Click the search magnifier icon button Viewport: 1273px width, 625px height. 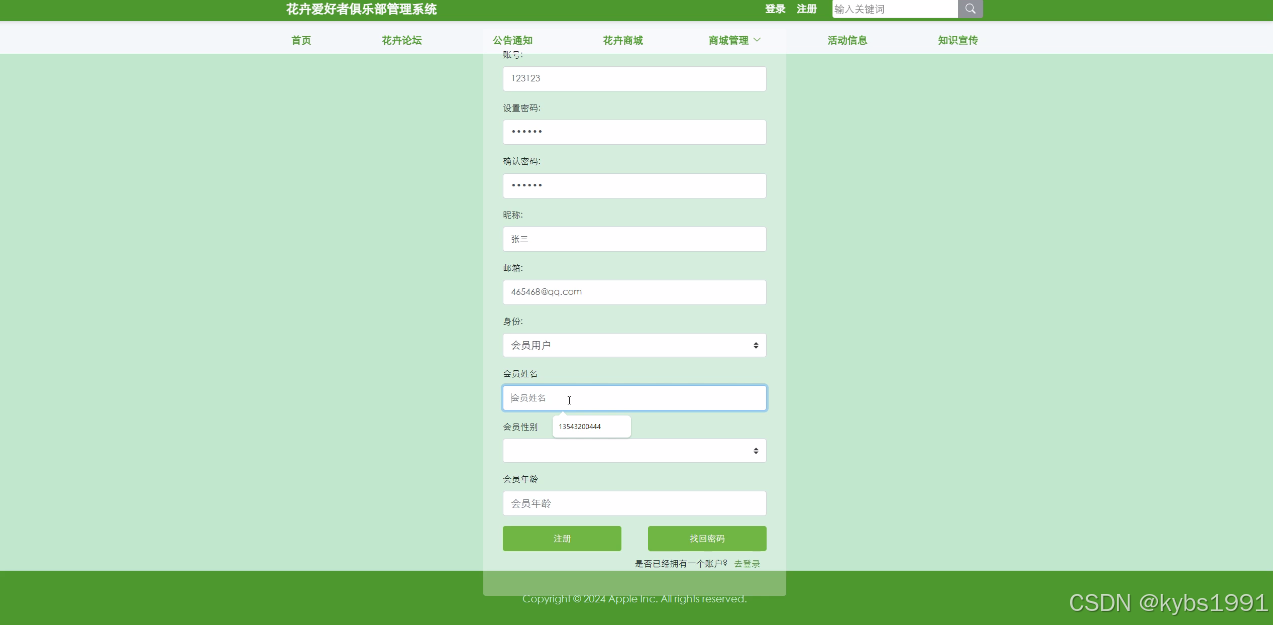pyautogui.click(x=970, y=9)
